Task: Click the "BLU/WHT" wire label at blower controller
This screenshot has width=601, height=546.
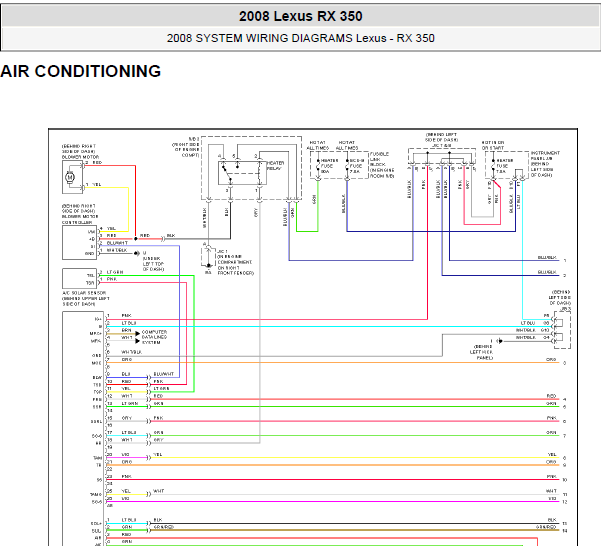Action: pyautogui.click(x=117, y=243)
